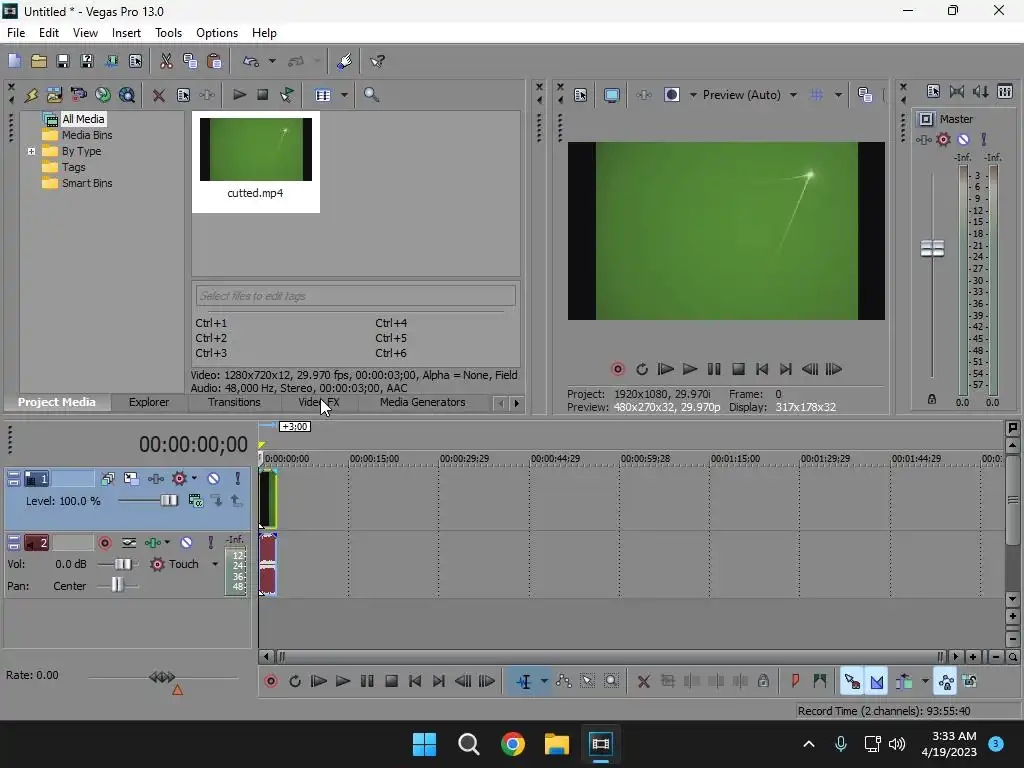Switch to the Explorer tab
The image size is (1024, 768).
pyautogui.click(x=149, y=402)
